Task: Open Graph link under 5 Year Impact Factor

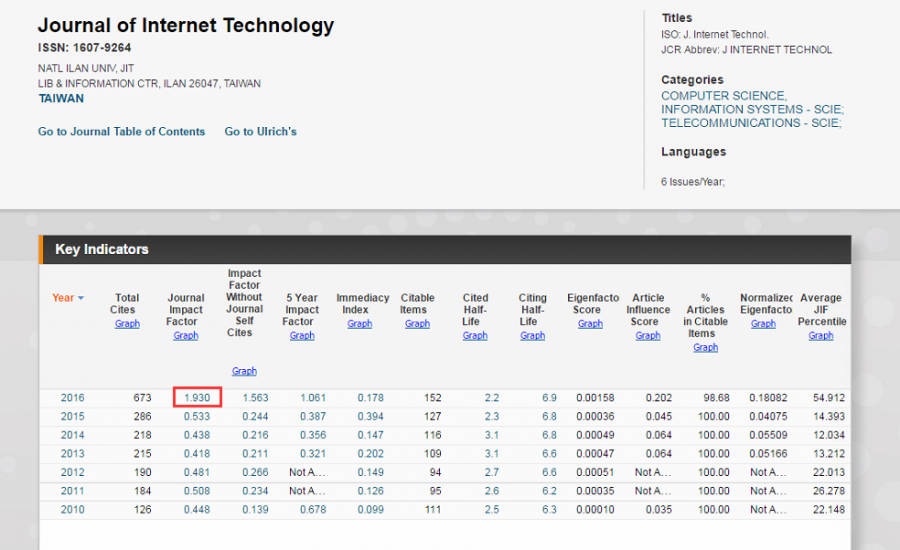Action: [x=302, y=335]
